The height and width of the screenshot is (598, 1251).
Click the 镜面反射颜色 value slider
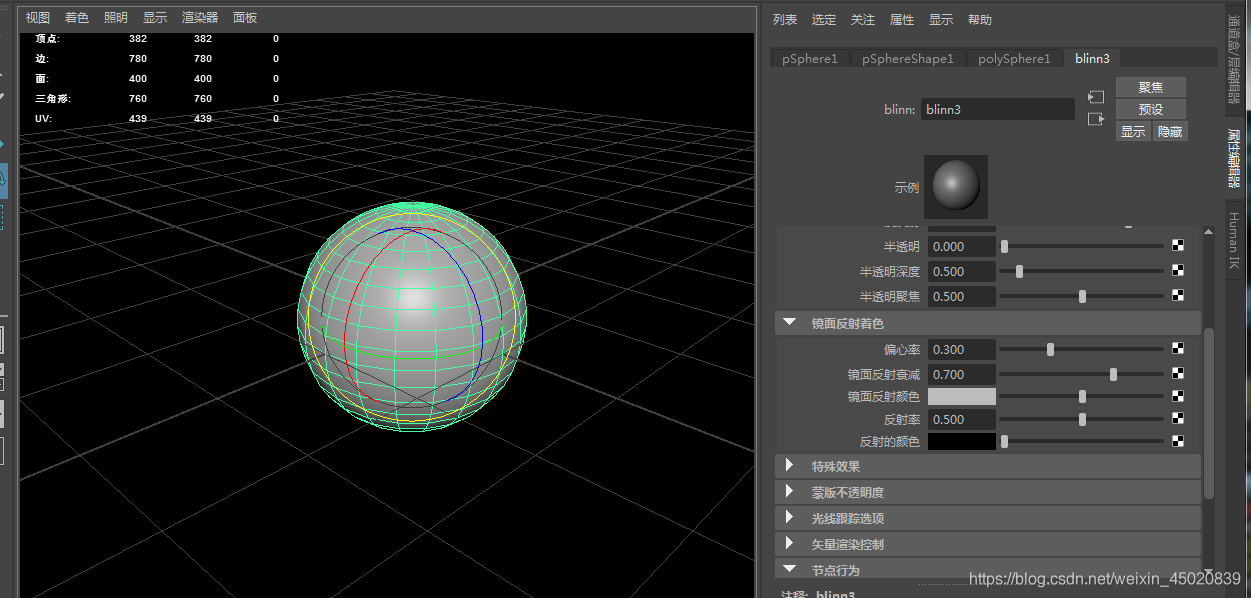1082,396
